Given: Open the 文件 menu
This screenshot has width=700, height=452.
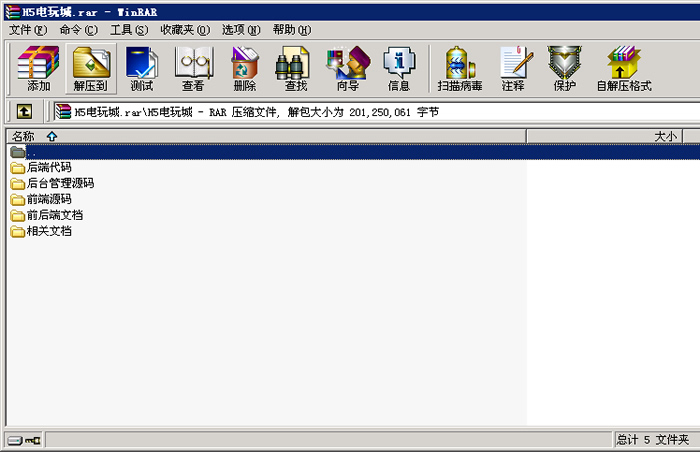Looking at the screenshot, I should click(28, 30).
